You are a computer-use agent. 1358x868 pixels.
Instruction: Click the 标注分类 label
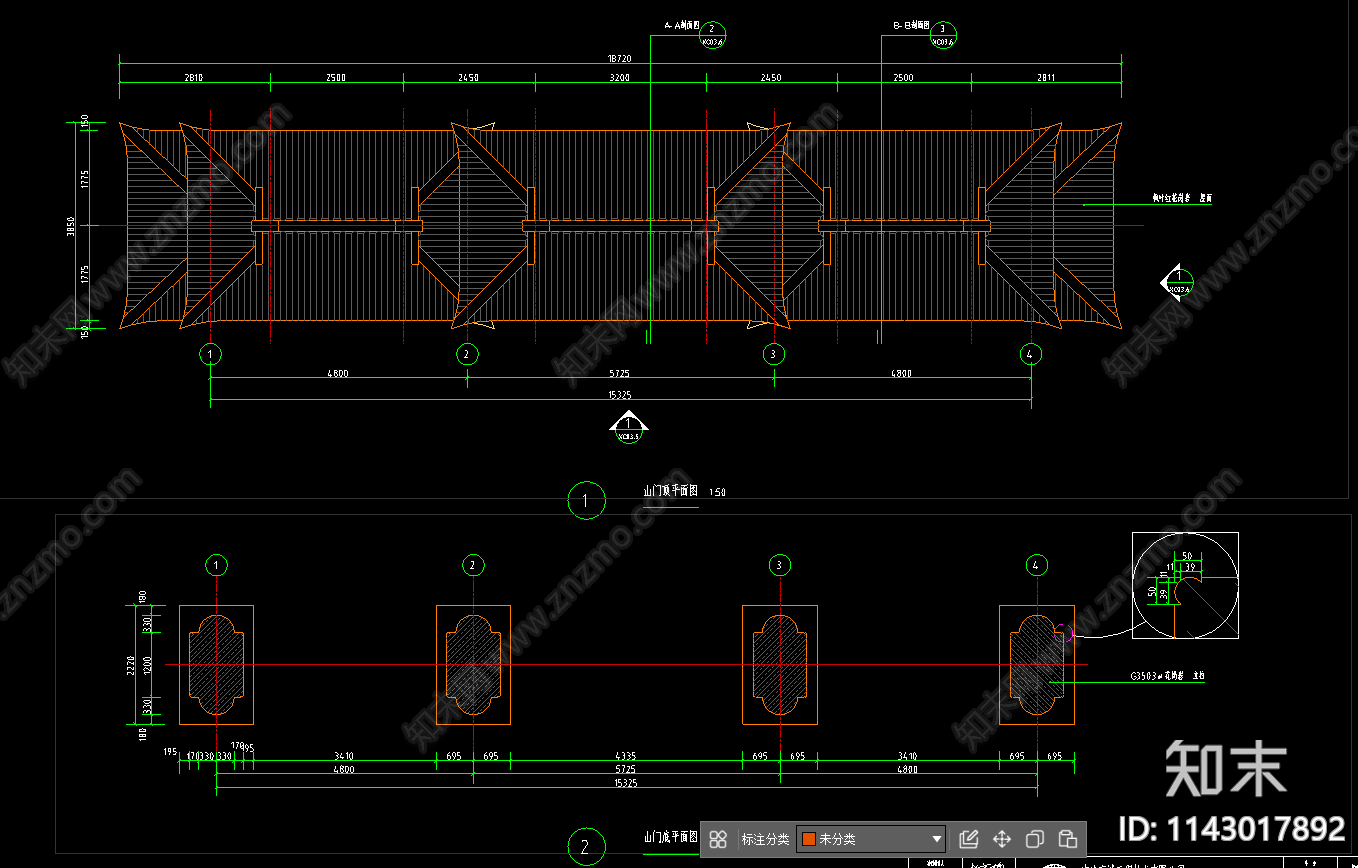765,839
